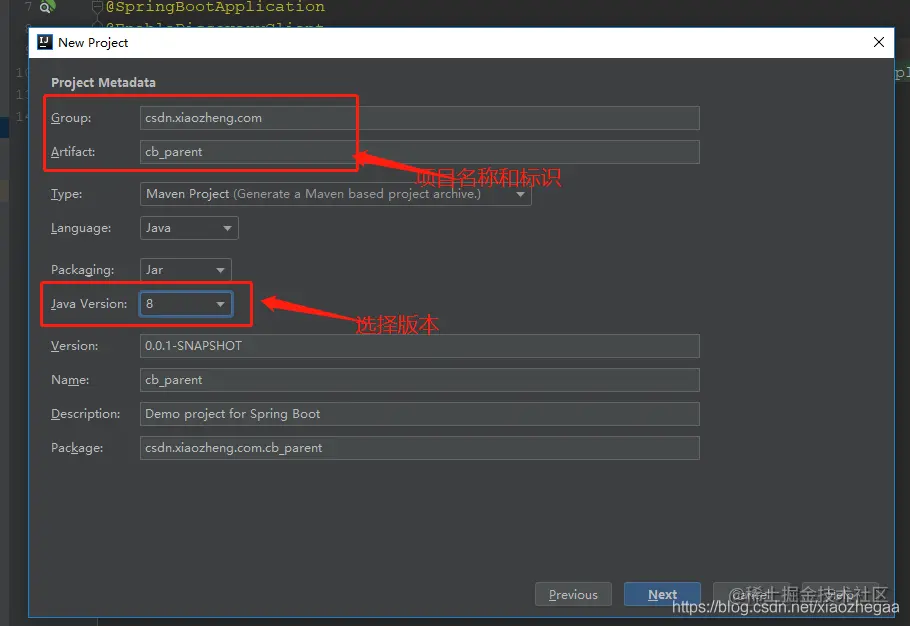This screenshot has width=910, height=626.
Task: Click the gutter run icon in the editor behind the dialog
Action: [x=47, y=7]
